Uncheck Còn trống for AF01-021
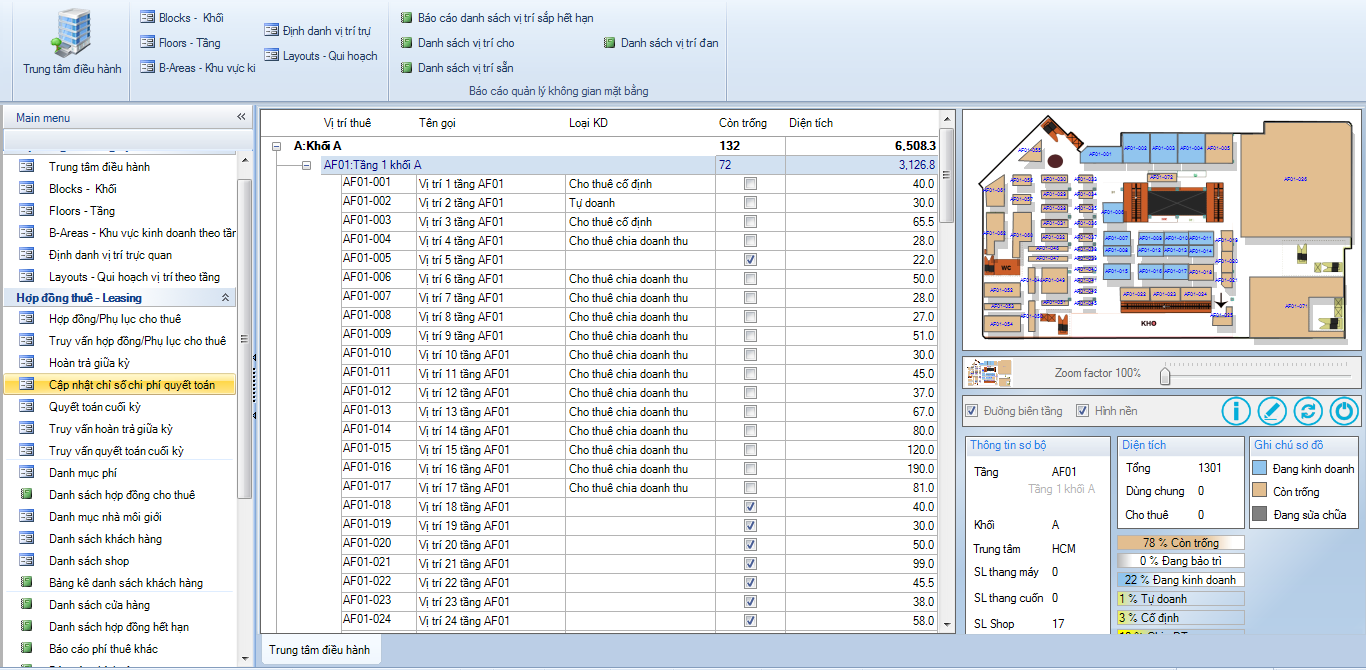The width and height of the screenshot is (1366, 670). click(x=750, y=564)
